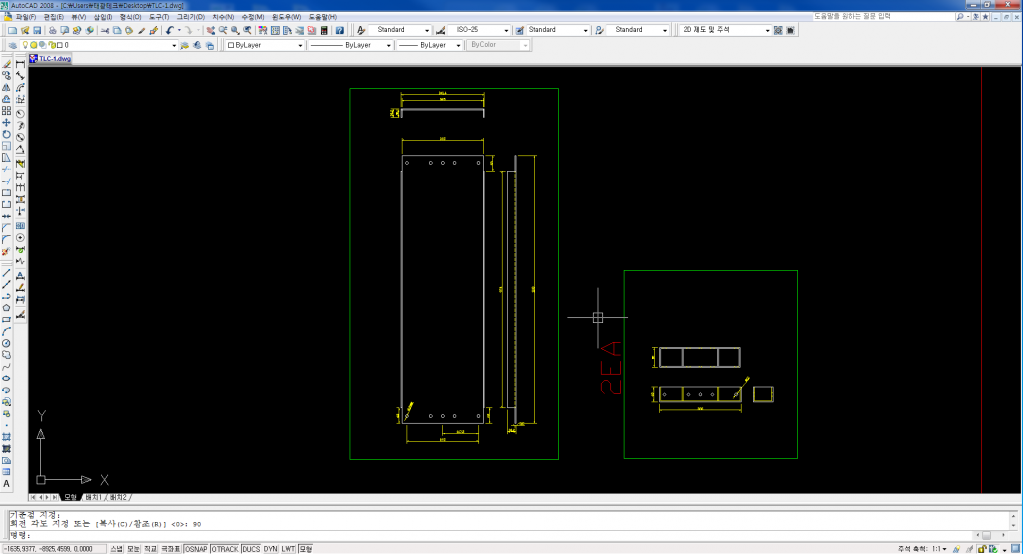Click the New drawing icon
The image size is (1023, 554).
12,31
